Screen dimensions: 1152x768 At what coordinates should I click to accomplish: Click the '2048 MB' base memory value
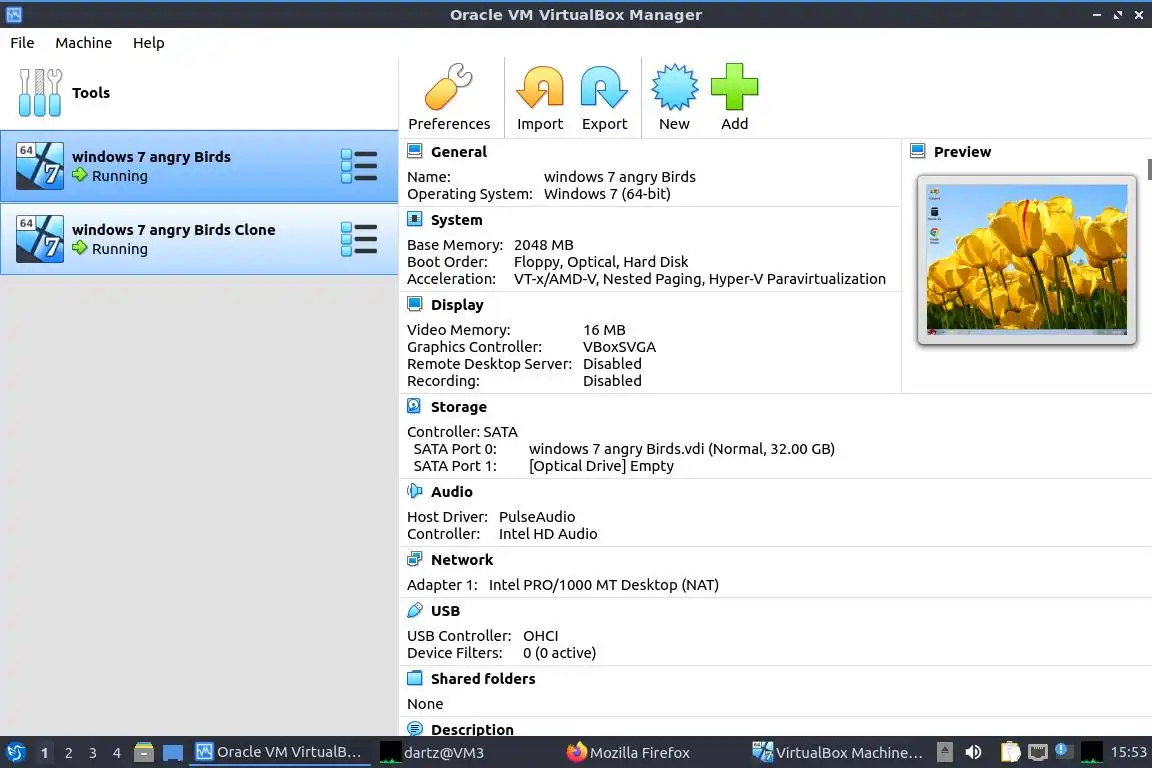544,244
